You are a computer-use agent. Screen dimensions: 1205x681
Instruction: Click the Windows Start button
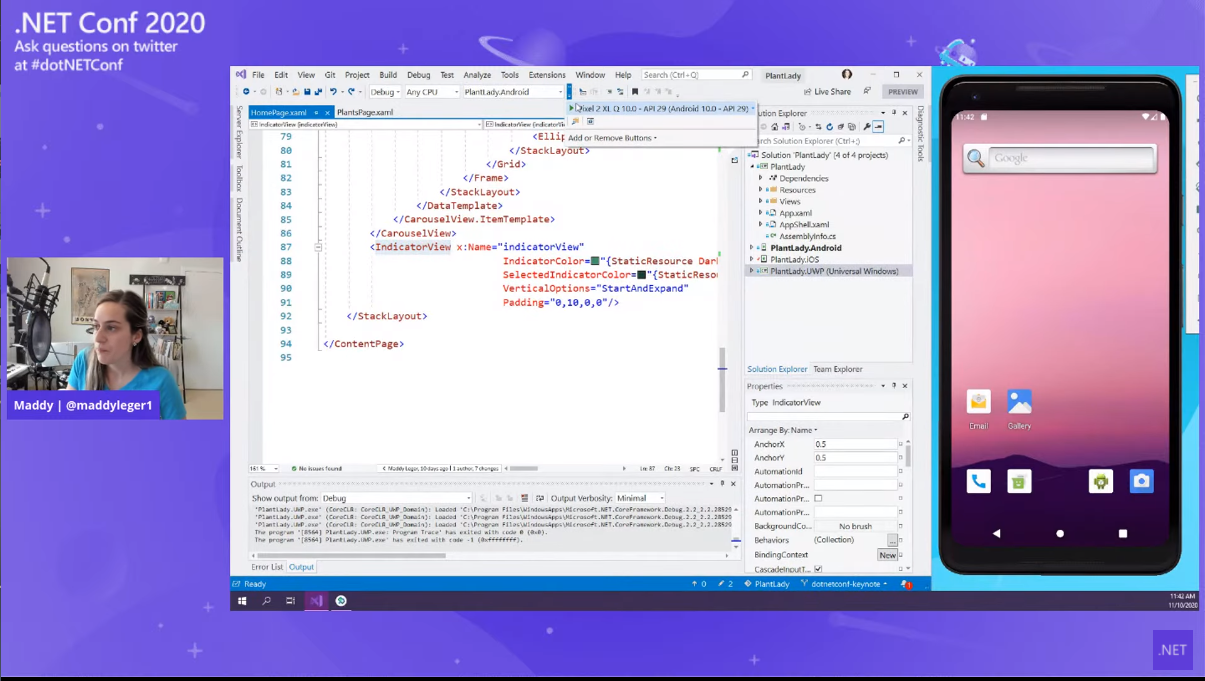tap(242, 601)
